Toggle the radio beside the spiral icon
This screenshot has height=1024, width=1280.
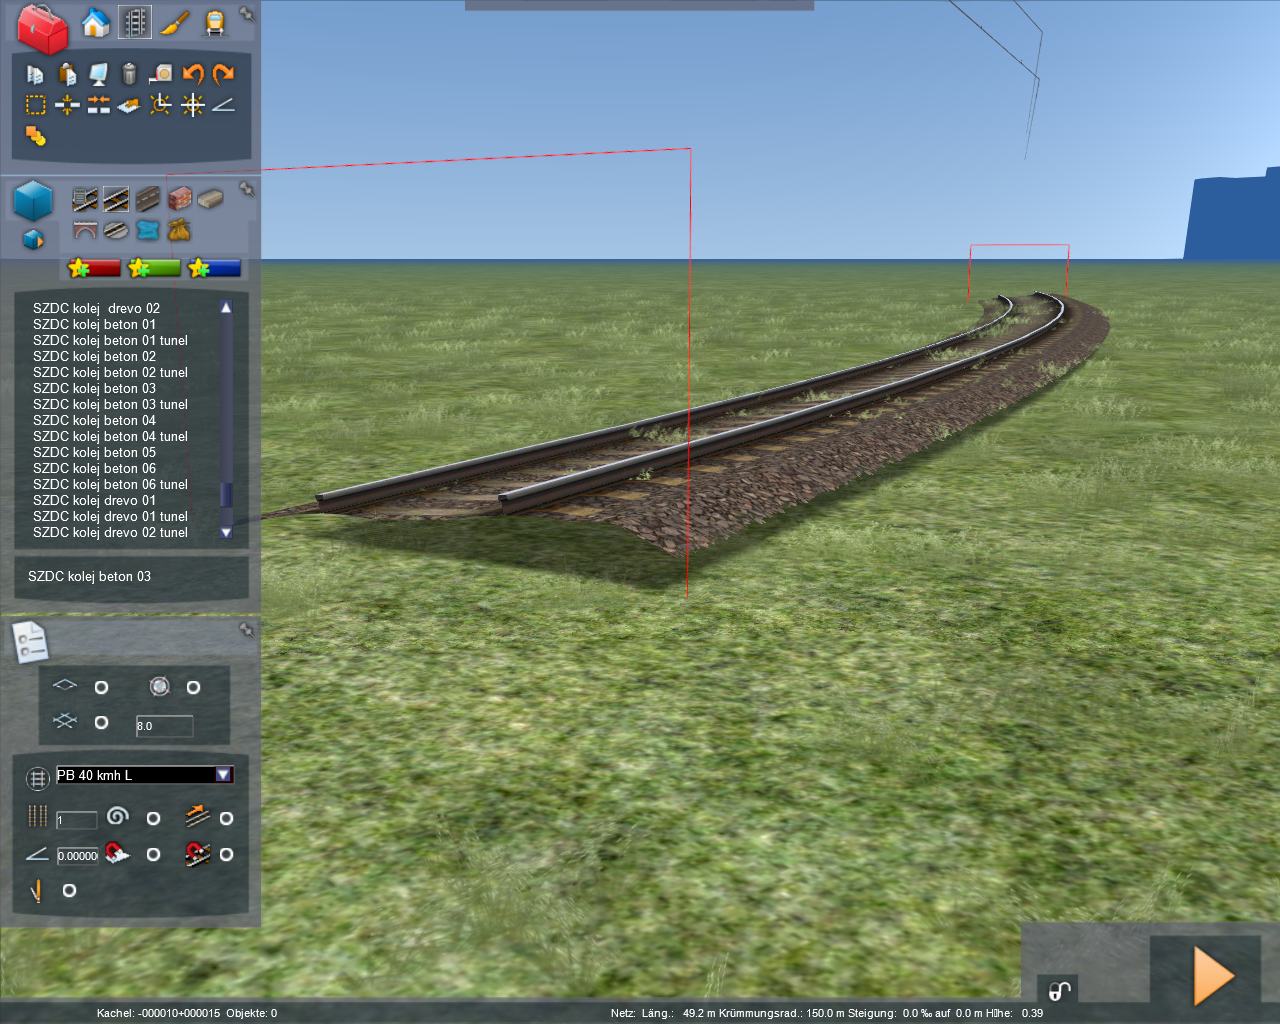(153, 818)
